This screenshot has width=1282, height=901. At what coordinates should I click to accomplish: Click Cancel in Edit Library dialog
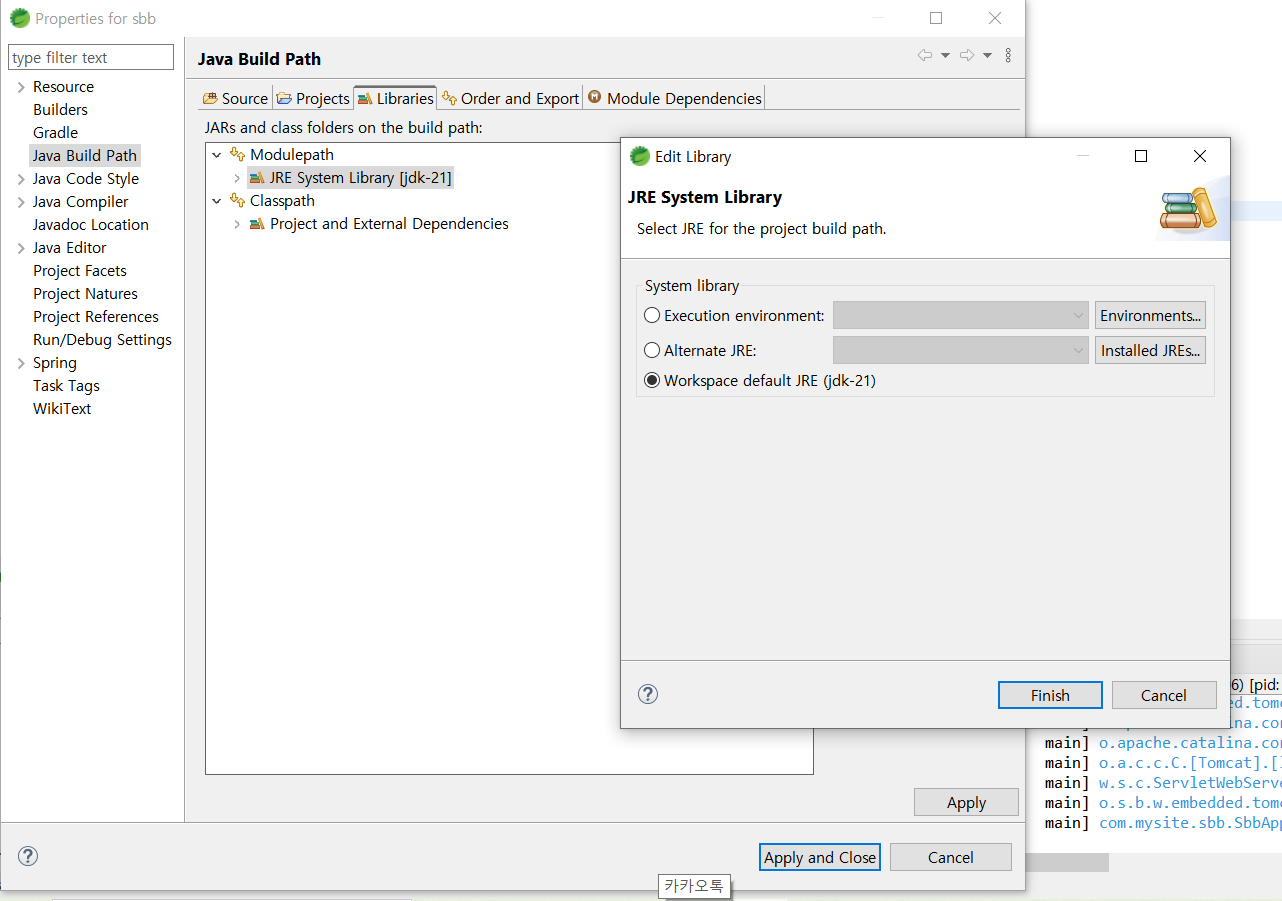1164,695
